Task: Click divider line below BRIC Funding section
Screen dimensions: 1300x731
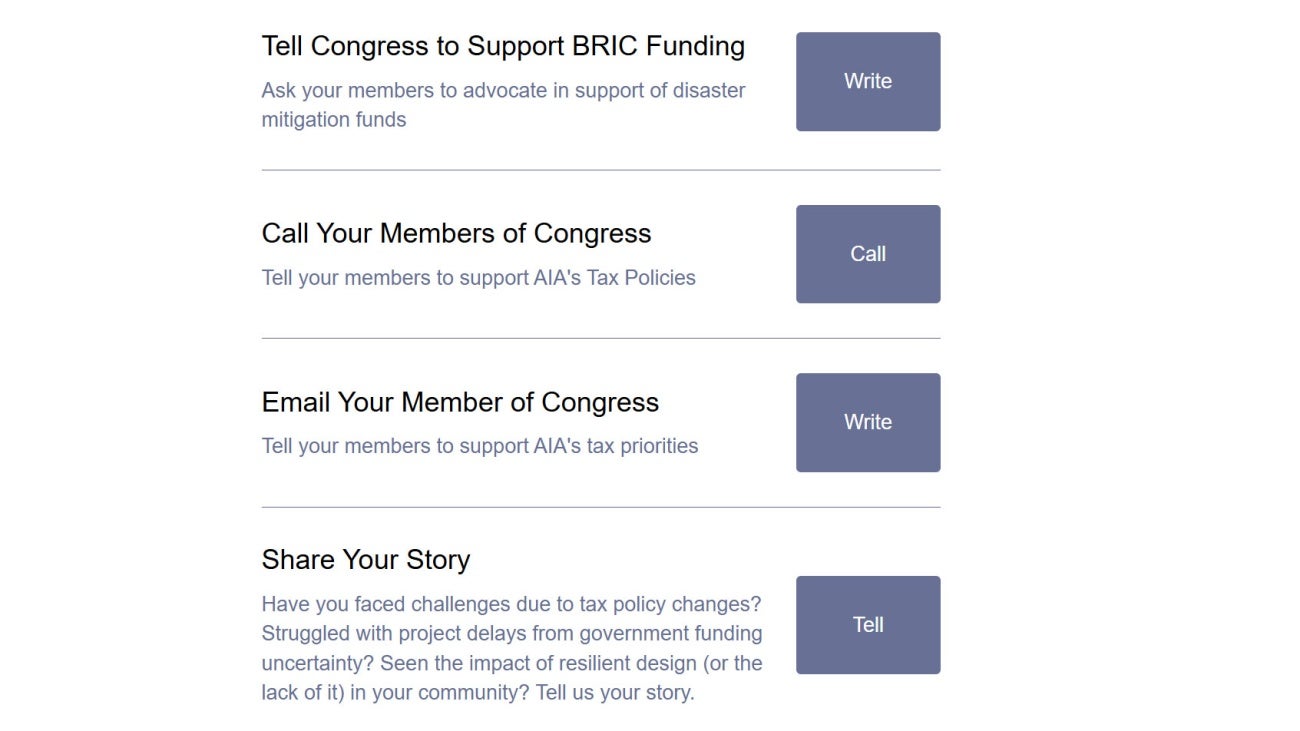Action: click(600, 170)
